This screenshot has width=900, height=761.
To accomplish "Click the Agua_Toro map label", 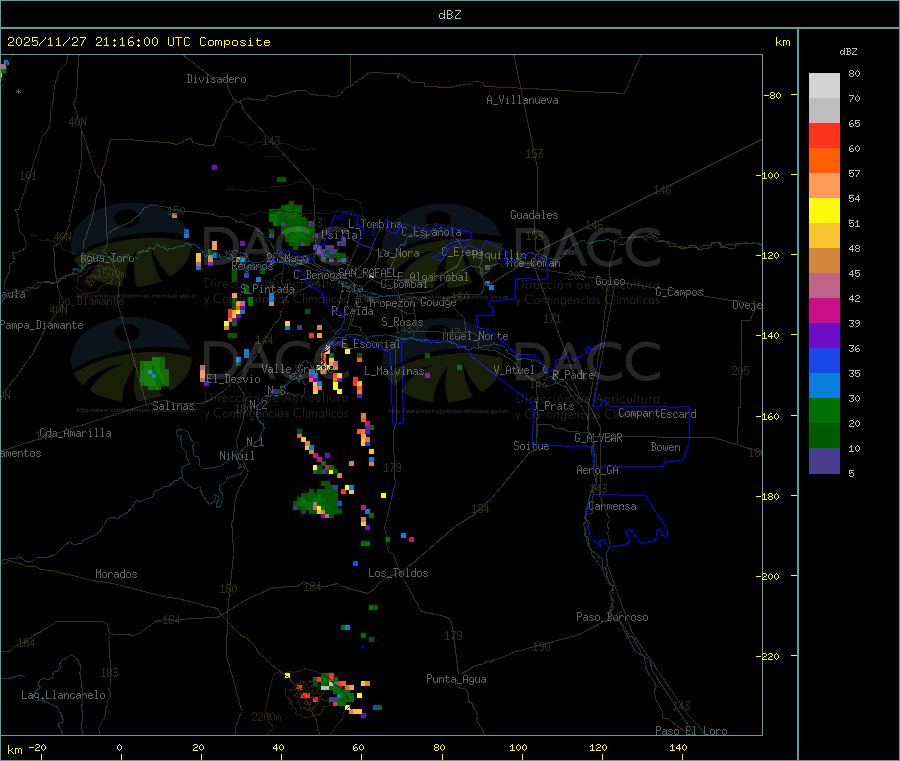I will tap(107, 258).
